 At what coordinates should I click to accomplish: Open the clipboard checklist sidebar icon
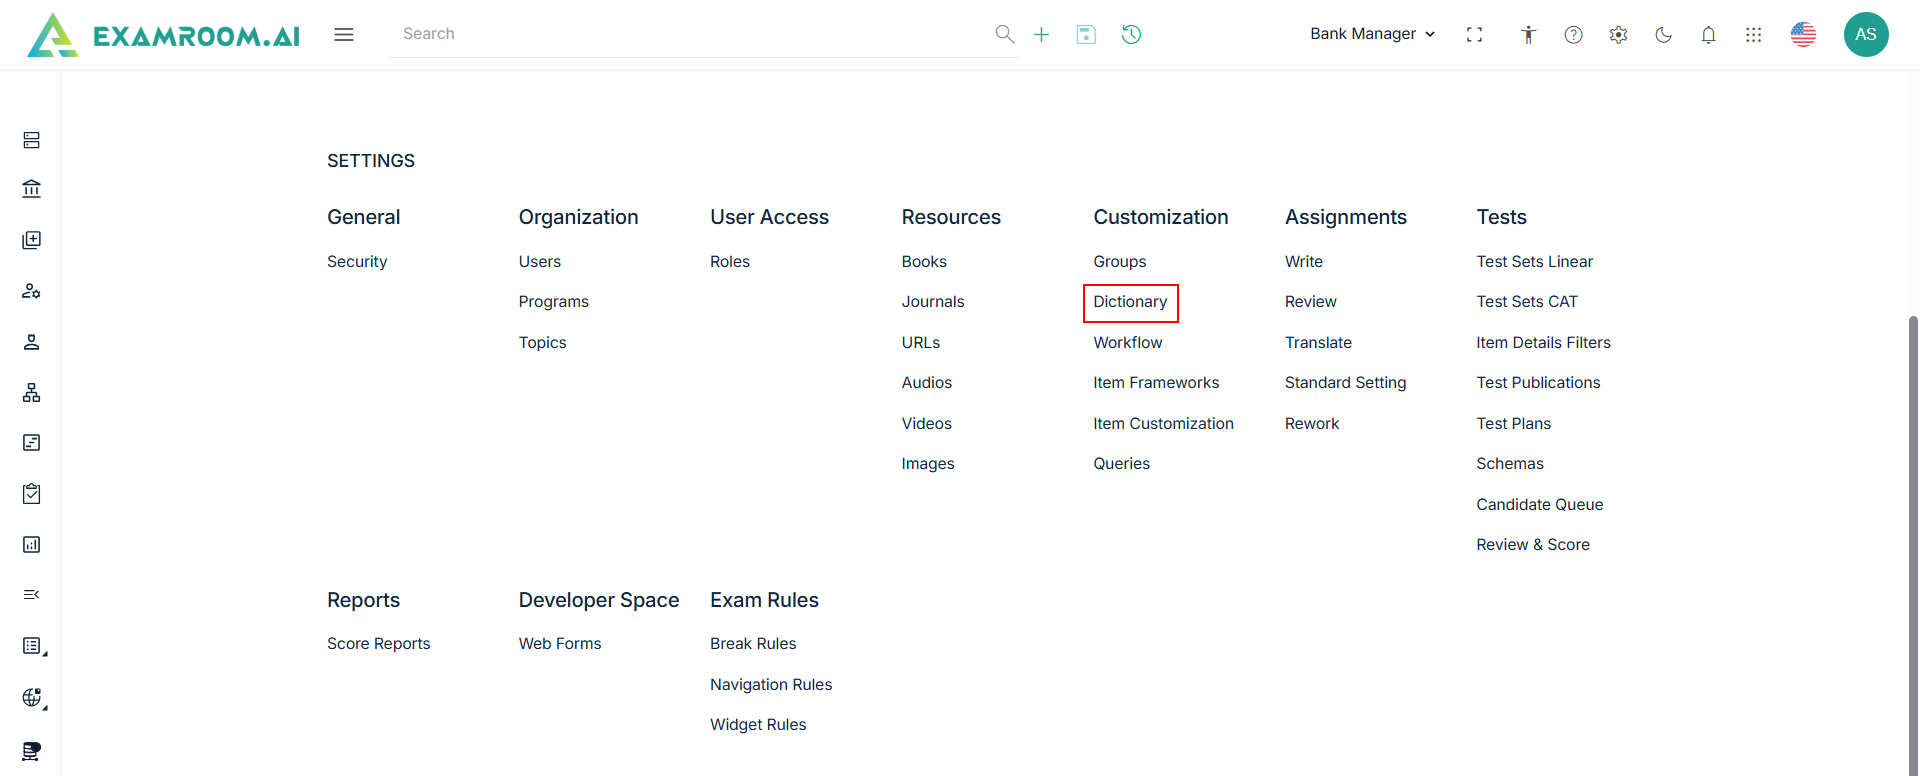32,494
